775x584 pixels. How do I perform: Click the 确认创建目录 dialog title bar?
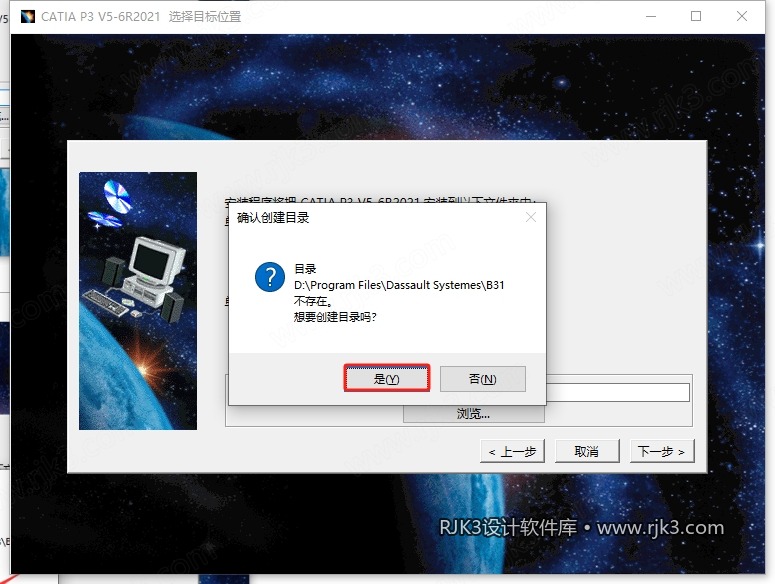point(376,217)
